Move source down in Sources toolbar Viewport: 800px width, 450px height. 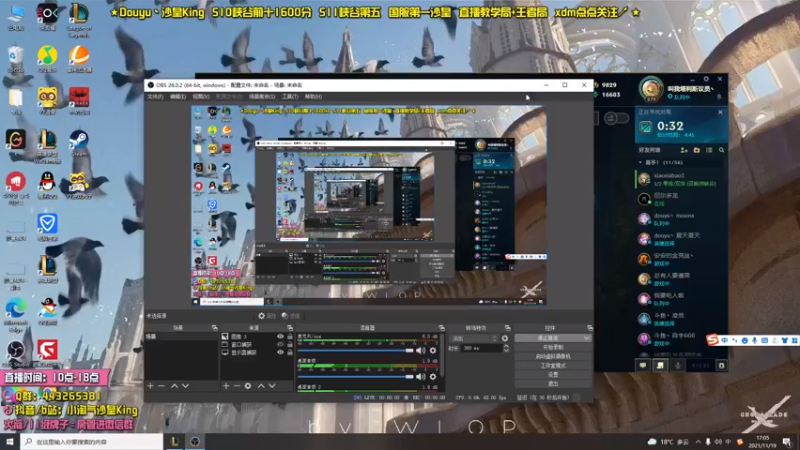(272, 386)
